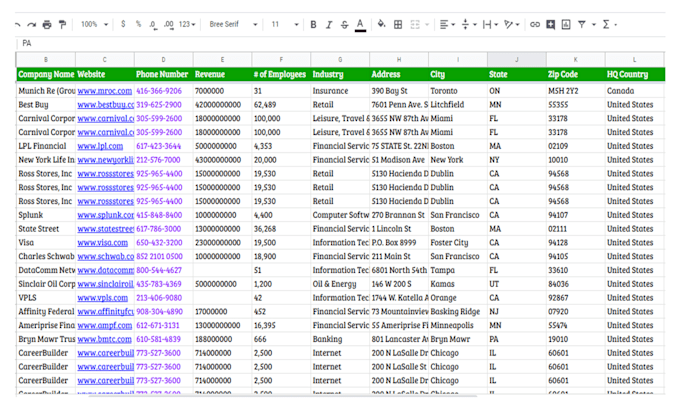Screen dimensions: 680x408
Task: Insert a chart
Action: [566, 25]
